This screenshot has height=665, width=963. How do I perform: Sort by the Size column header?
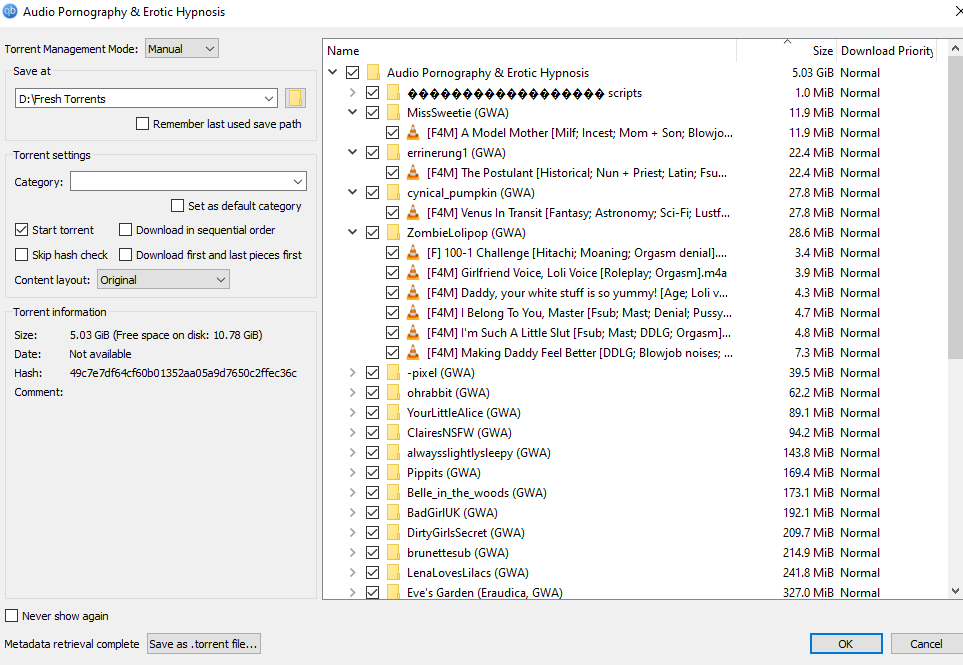click(x=787, y=51)
